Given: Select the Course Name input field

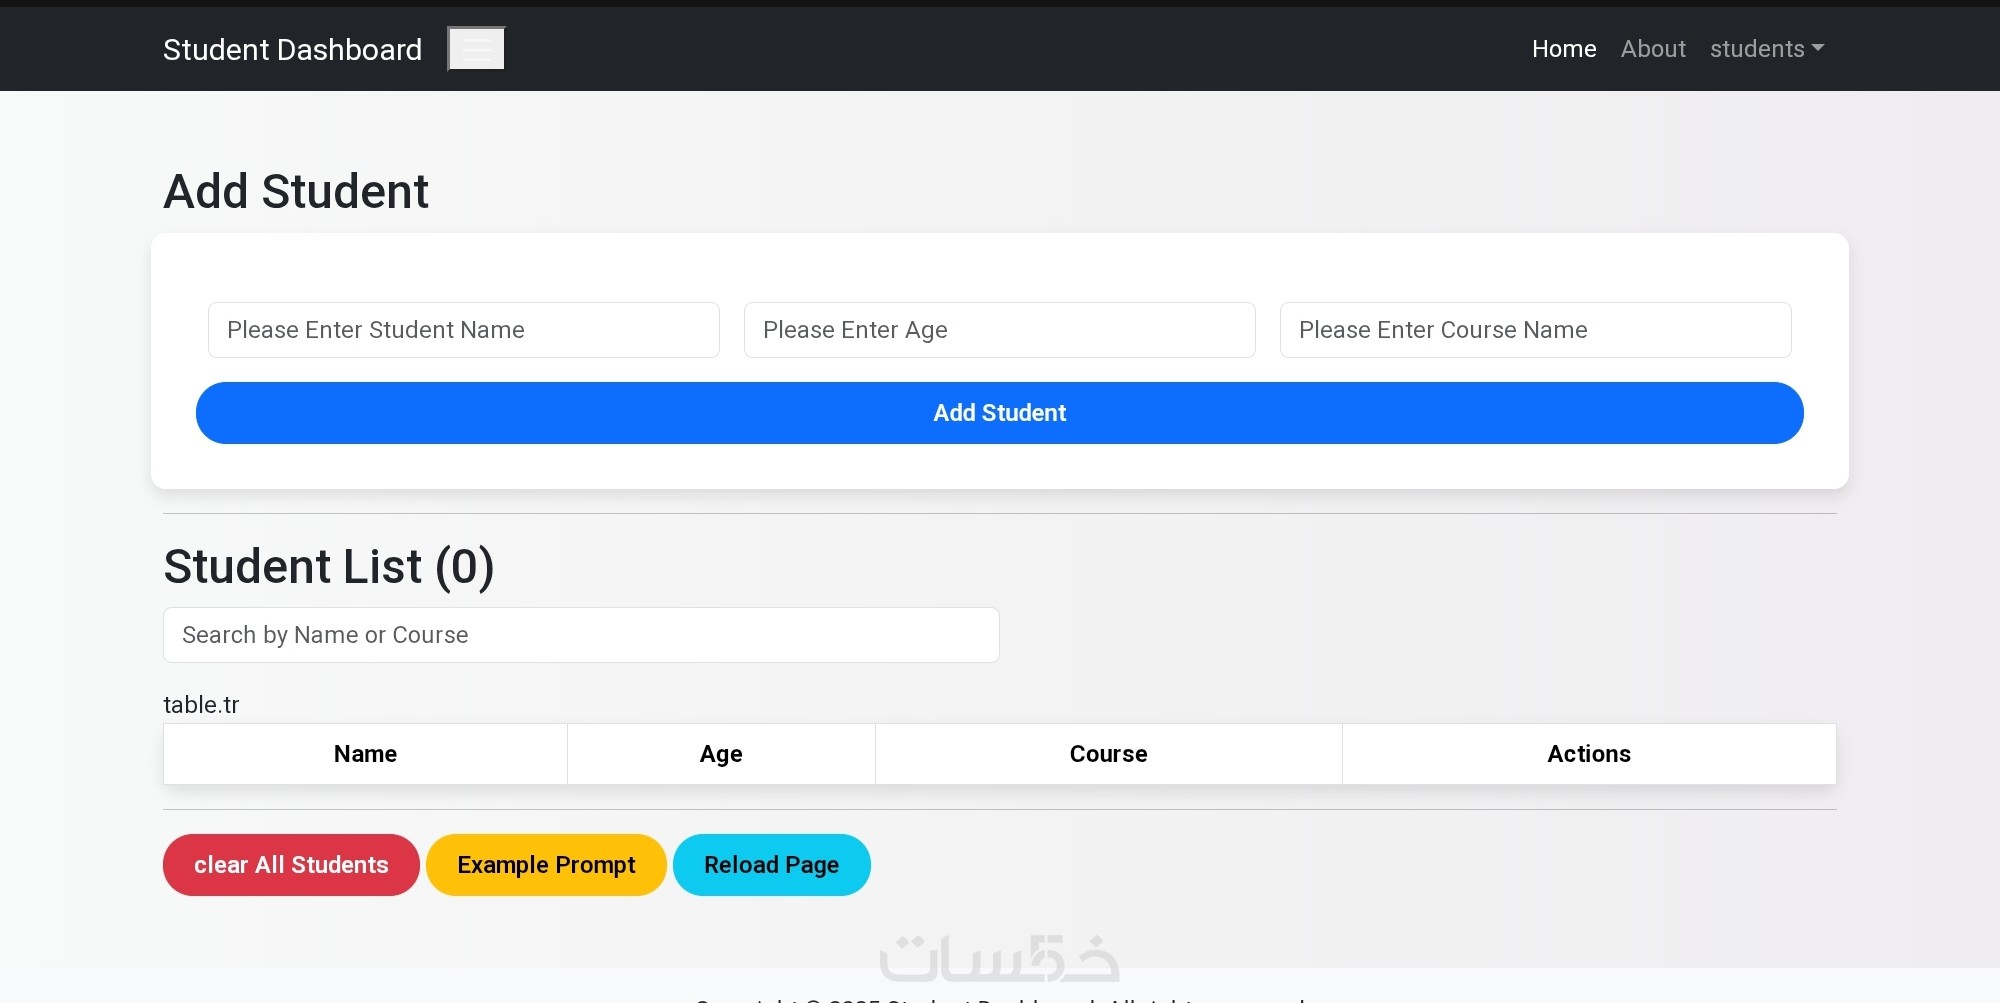Looking at the screenshot, I should [x=1535, y=330].
